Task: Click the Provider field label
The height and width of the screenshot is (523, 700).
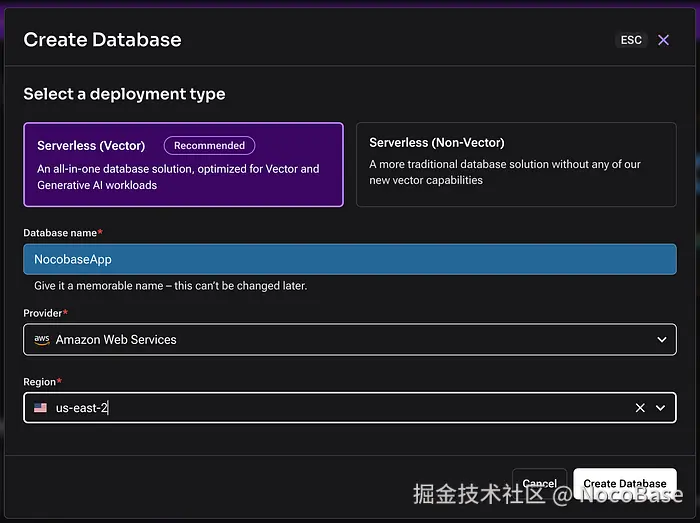Action: tap(45, 313)
